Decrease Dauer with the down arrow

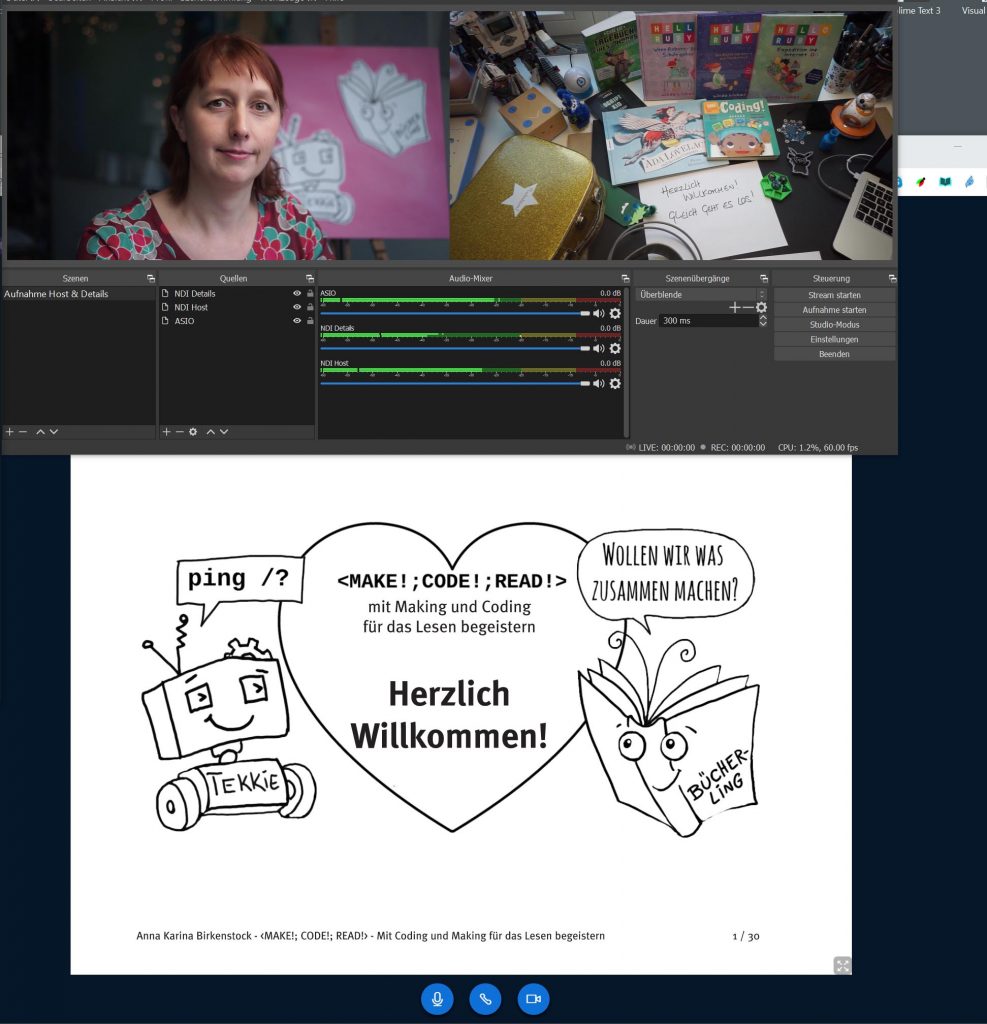point(763,323)
